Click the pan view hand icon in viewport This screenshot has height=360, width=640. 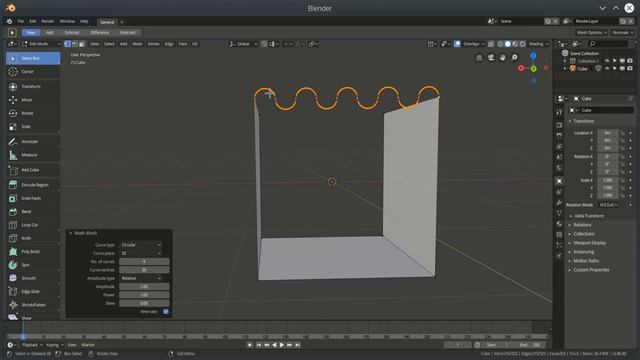(x=502, y=58)
